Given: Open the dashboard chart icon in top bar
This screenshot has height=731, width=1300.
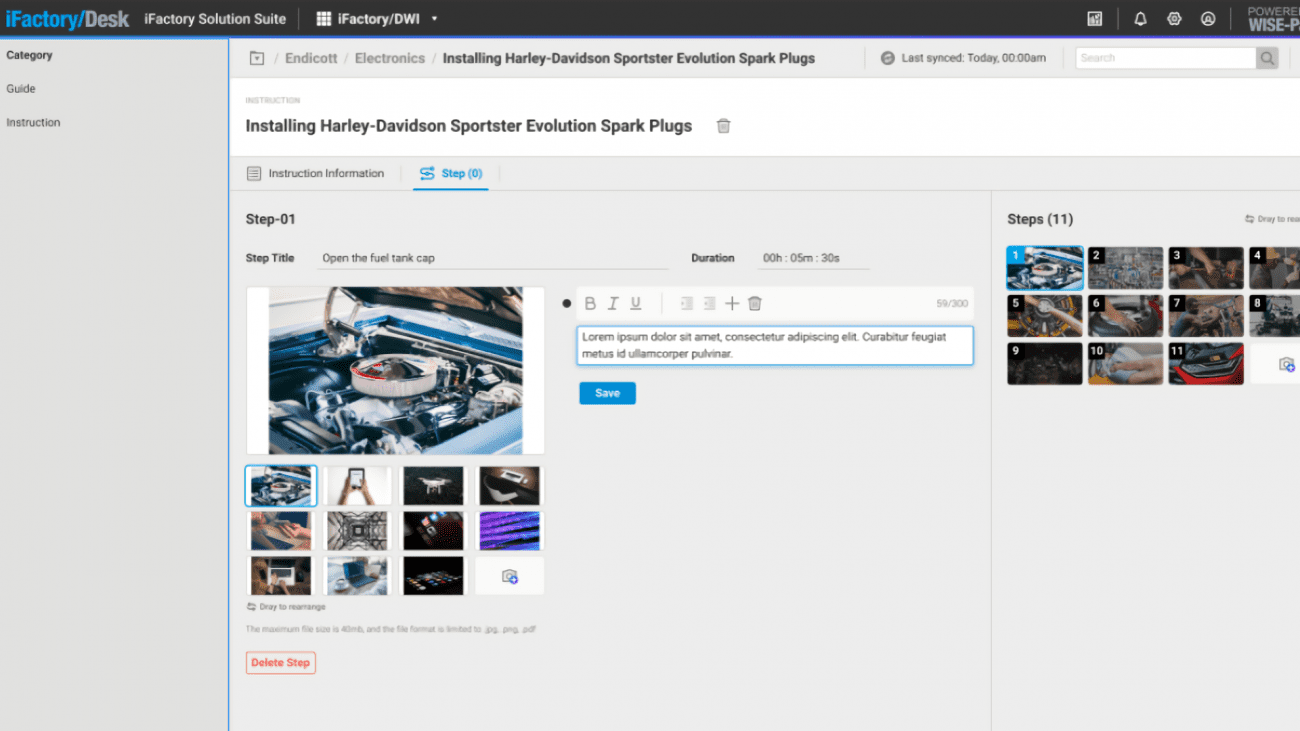Looking at the screenshot, I should 1095,19.
